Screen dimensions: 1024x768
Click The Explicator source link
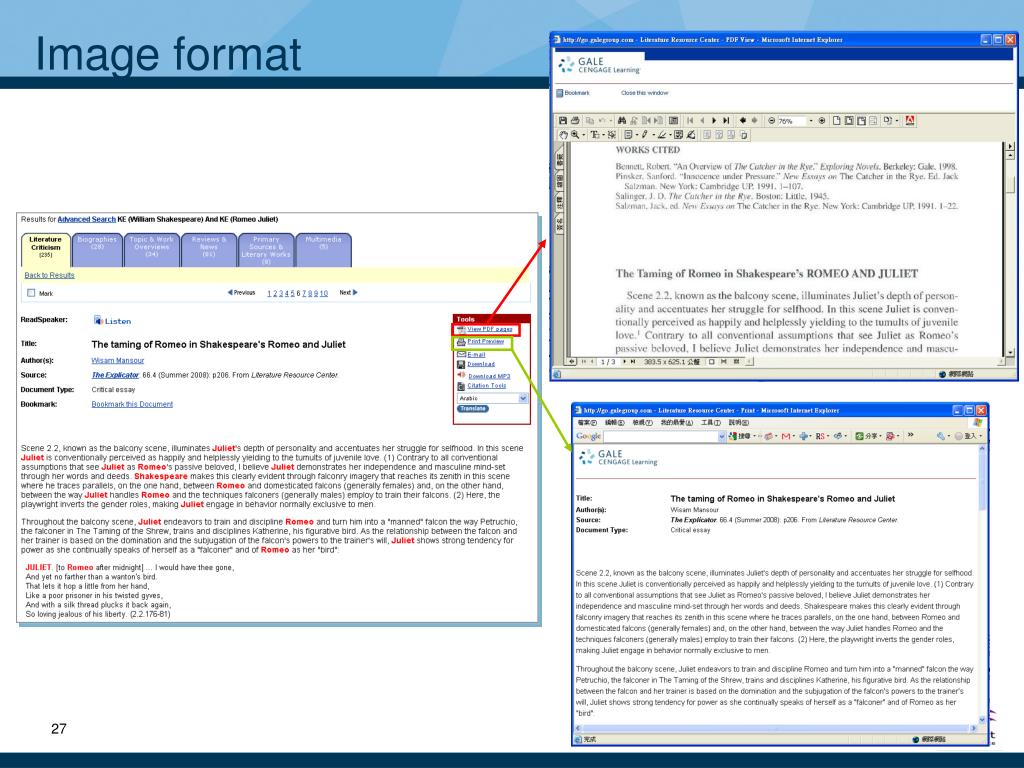115,375
